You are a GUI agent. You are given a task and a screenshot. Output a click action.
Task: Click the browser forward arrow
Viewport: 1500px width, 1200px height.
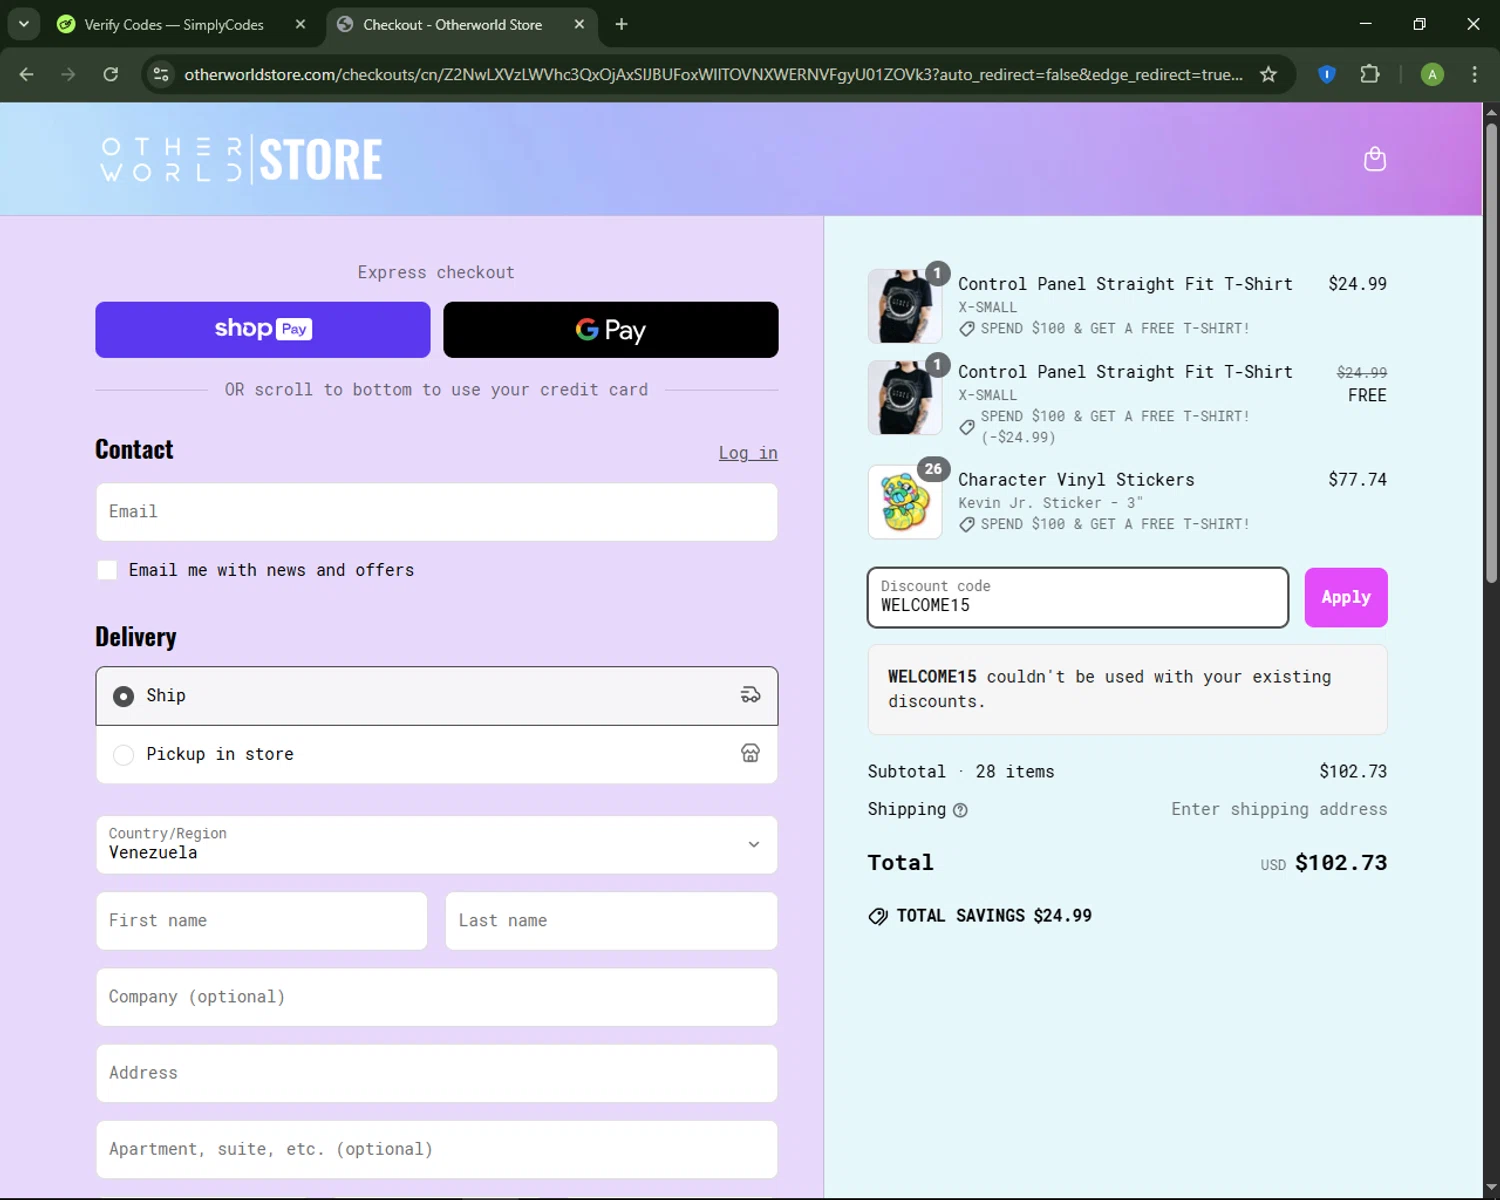tap(68, 74)
